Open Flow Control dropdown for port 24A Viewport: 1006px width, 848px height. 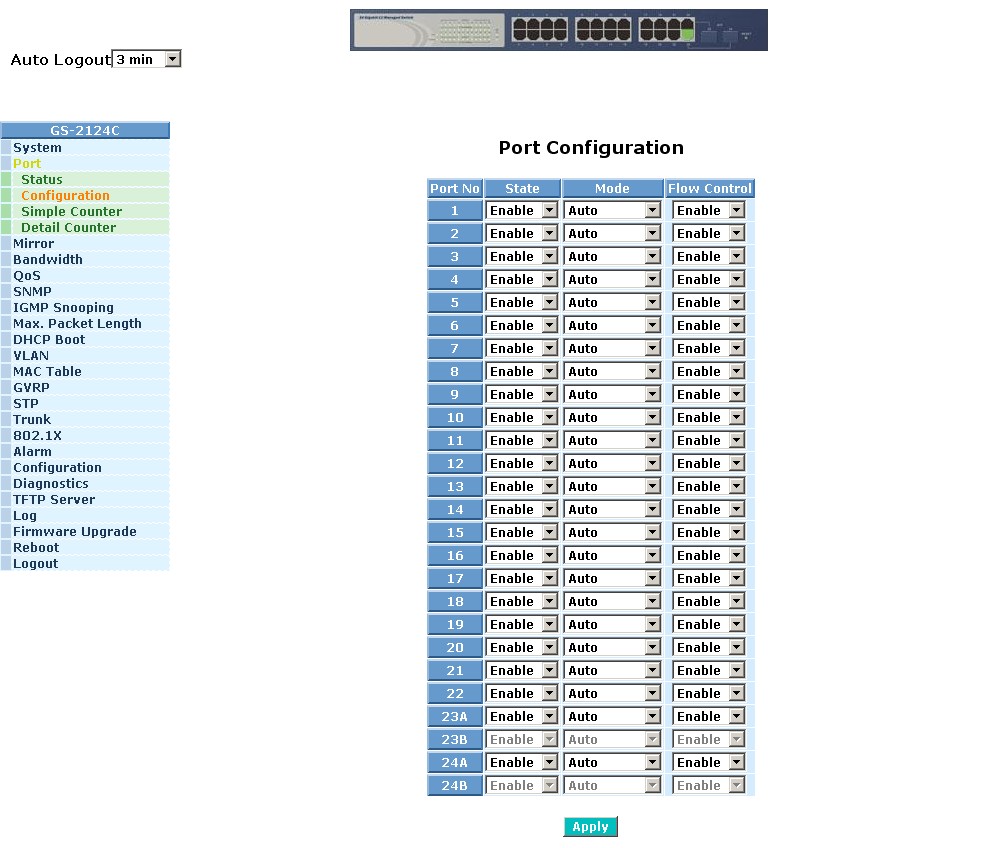point(708,763)
